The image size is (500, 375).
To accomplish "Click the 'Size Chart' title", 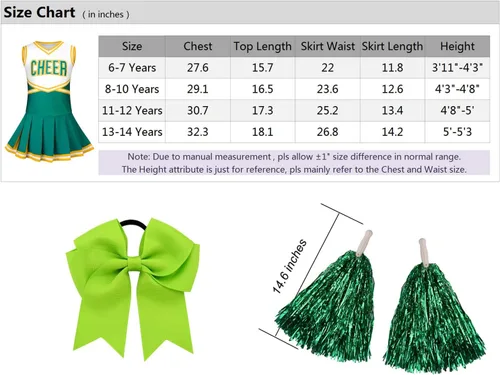I will point(39,13).
